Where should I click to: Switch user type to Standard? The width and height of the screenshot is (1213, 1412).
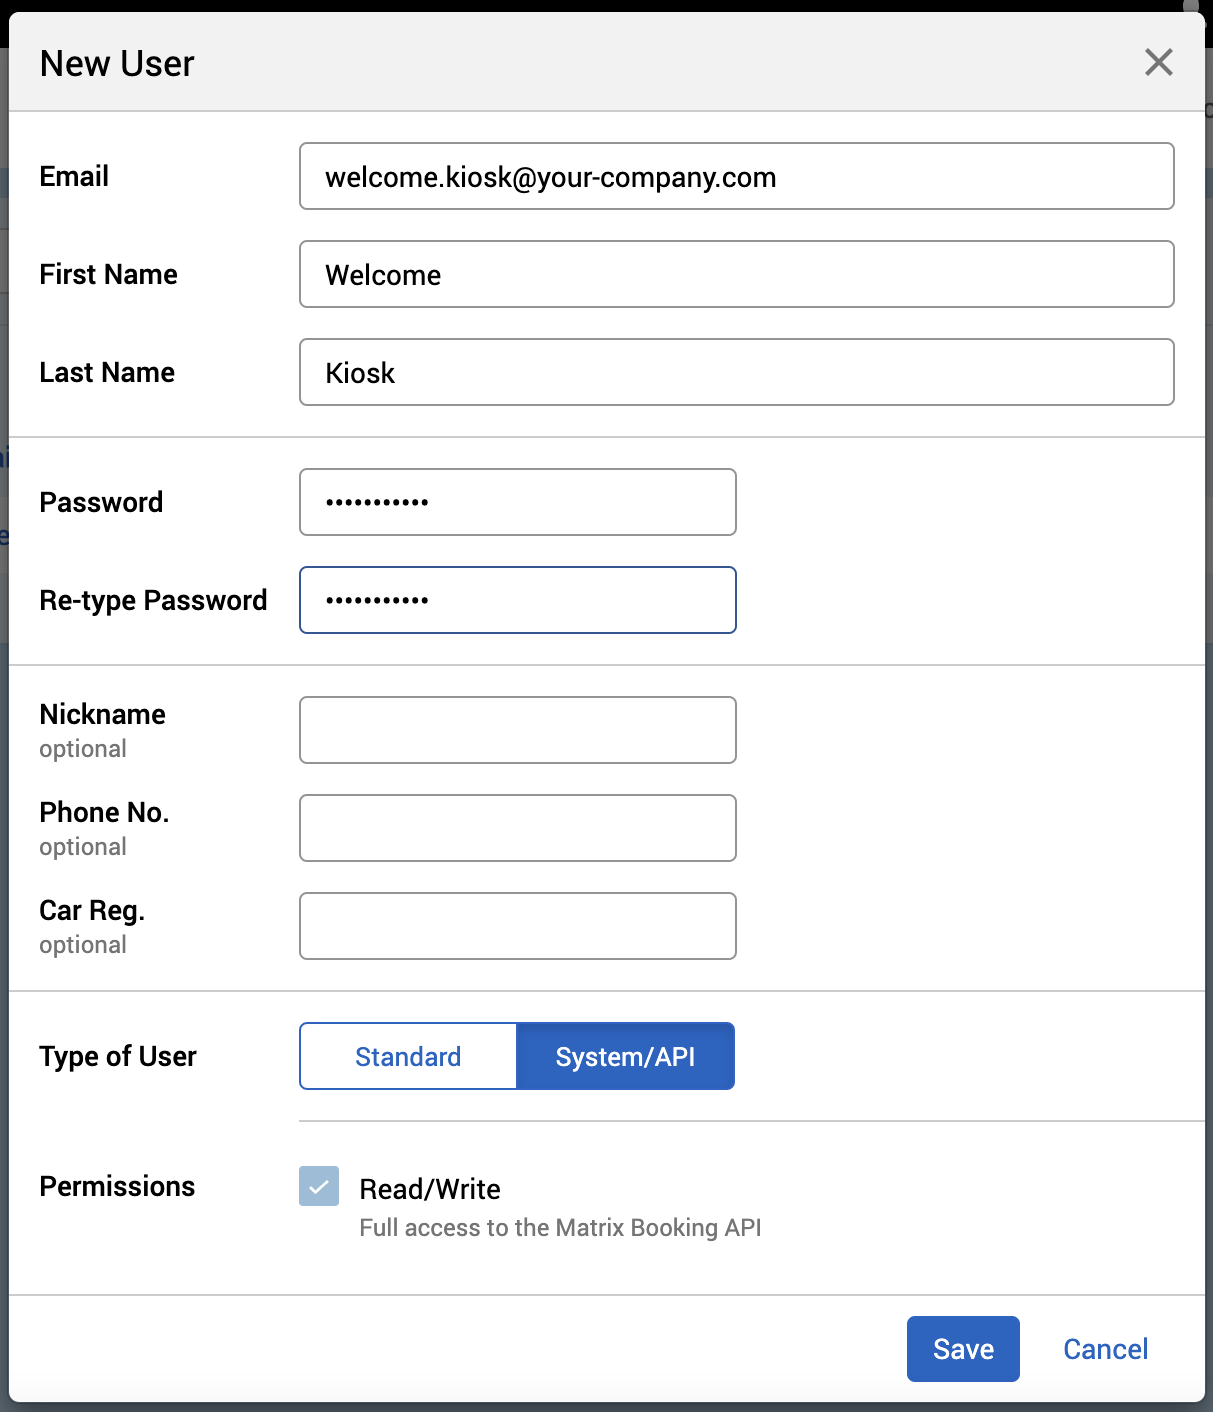408,1057
